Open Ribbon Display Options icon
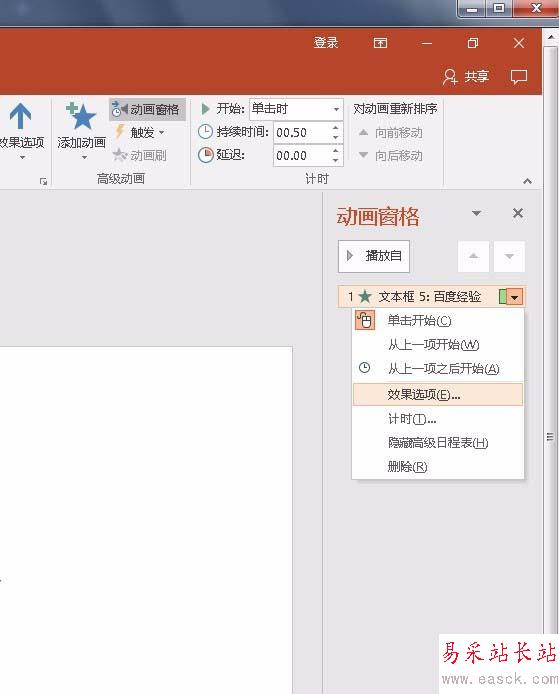 (380, 43)
